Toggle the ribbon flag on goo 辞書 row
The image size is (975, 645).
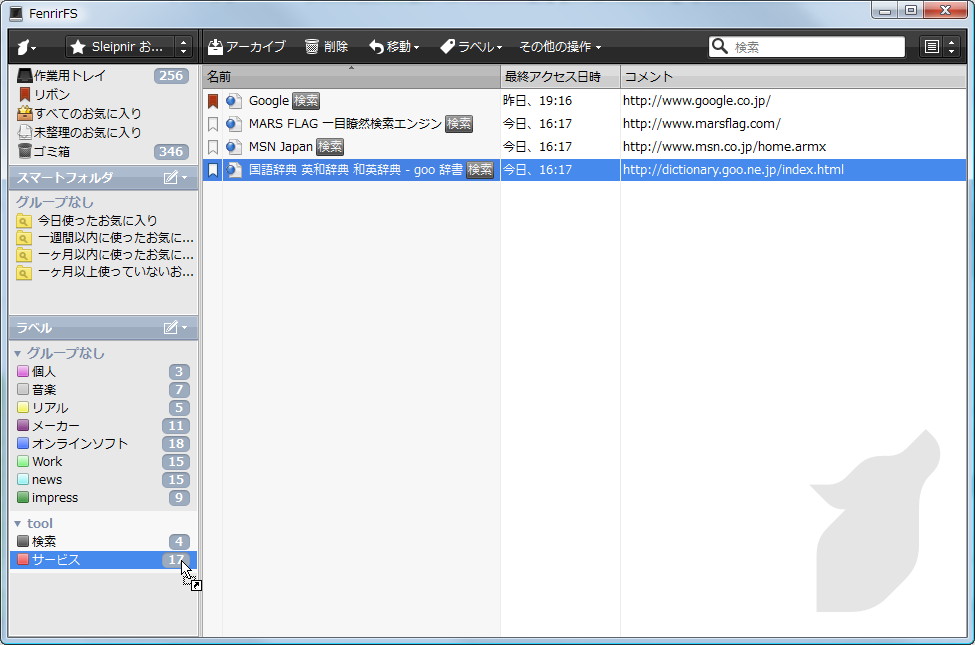point(213,170)
